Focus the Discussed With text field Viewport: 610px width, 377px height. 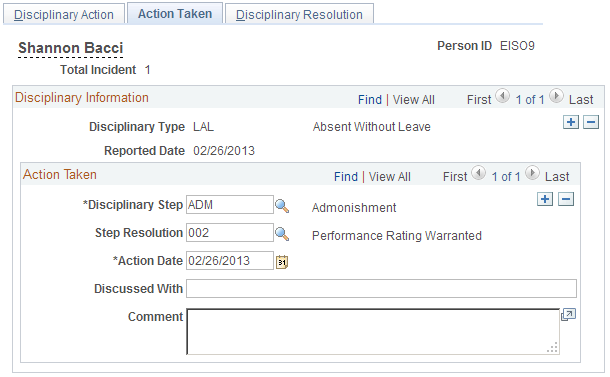[x=381, y=288]
